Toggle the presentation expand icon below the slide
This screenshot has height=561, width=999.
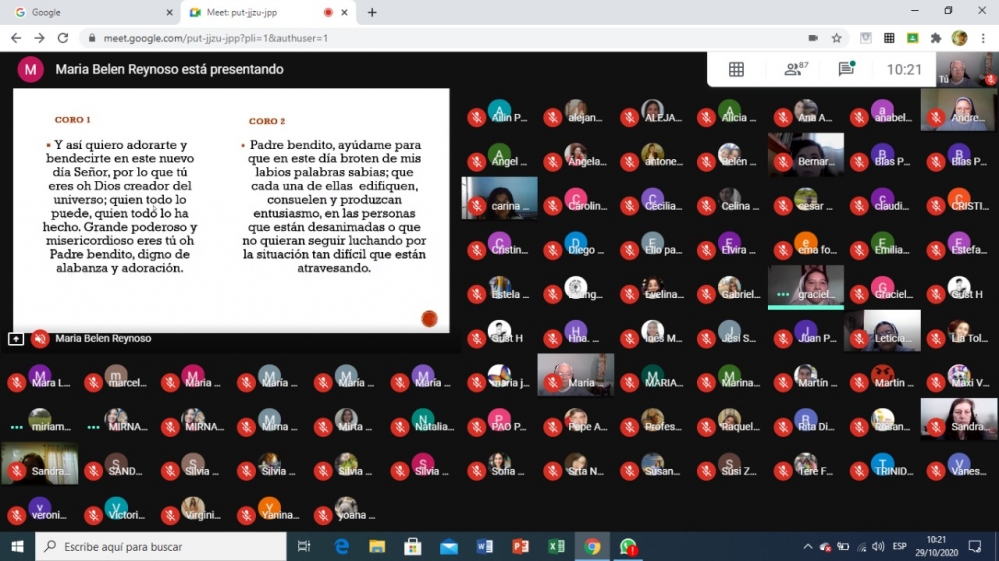tap(16, 339)
